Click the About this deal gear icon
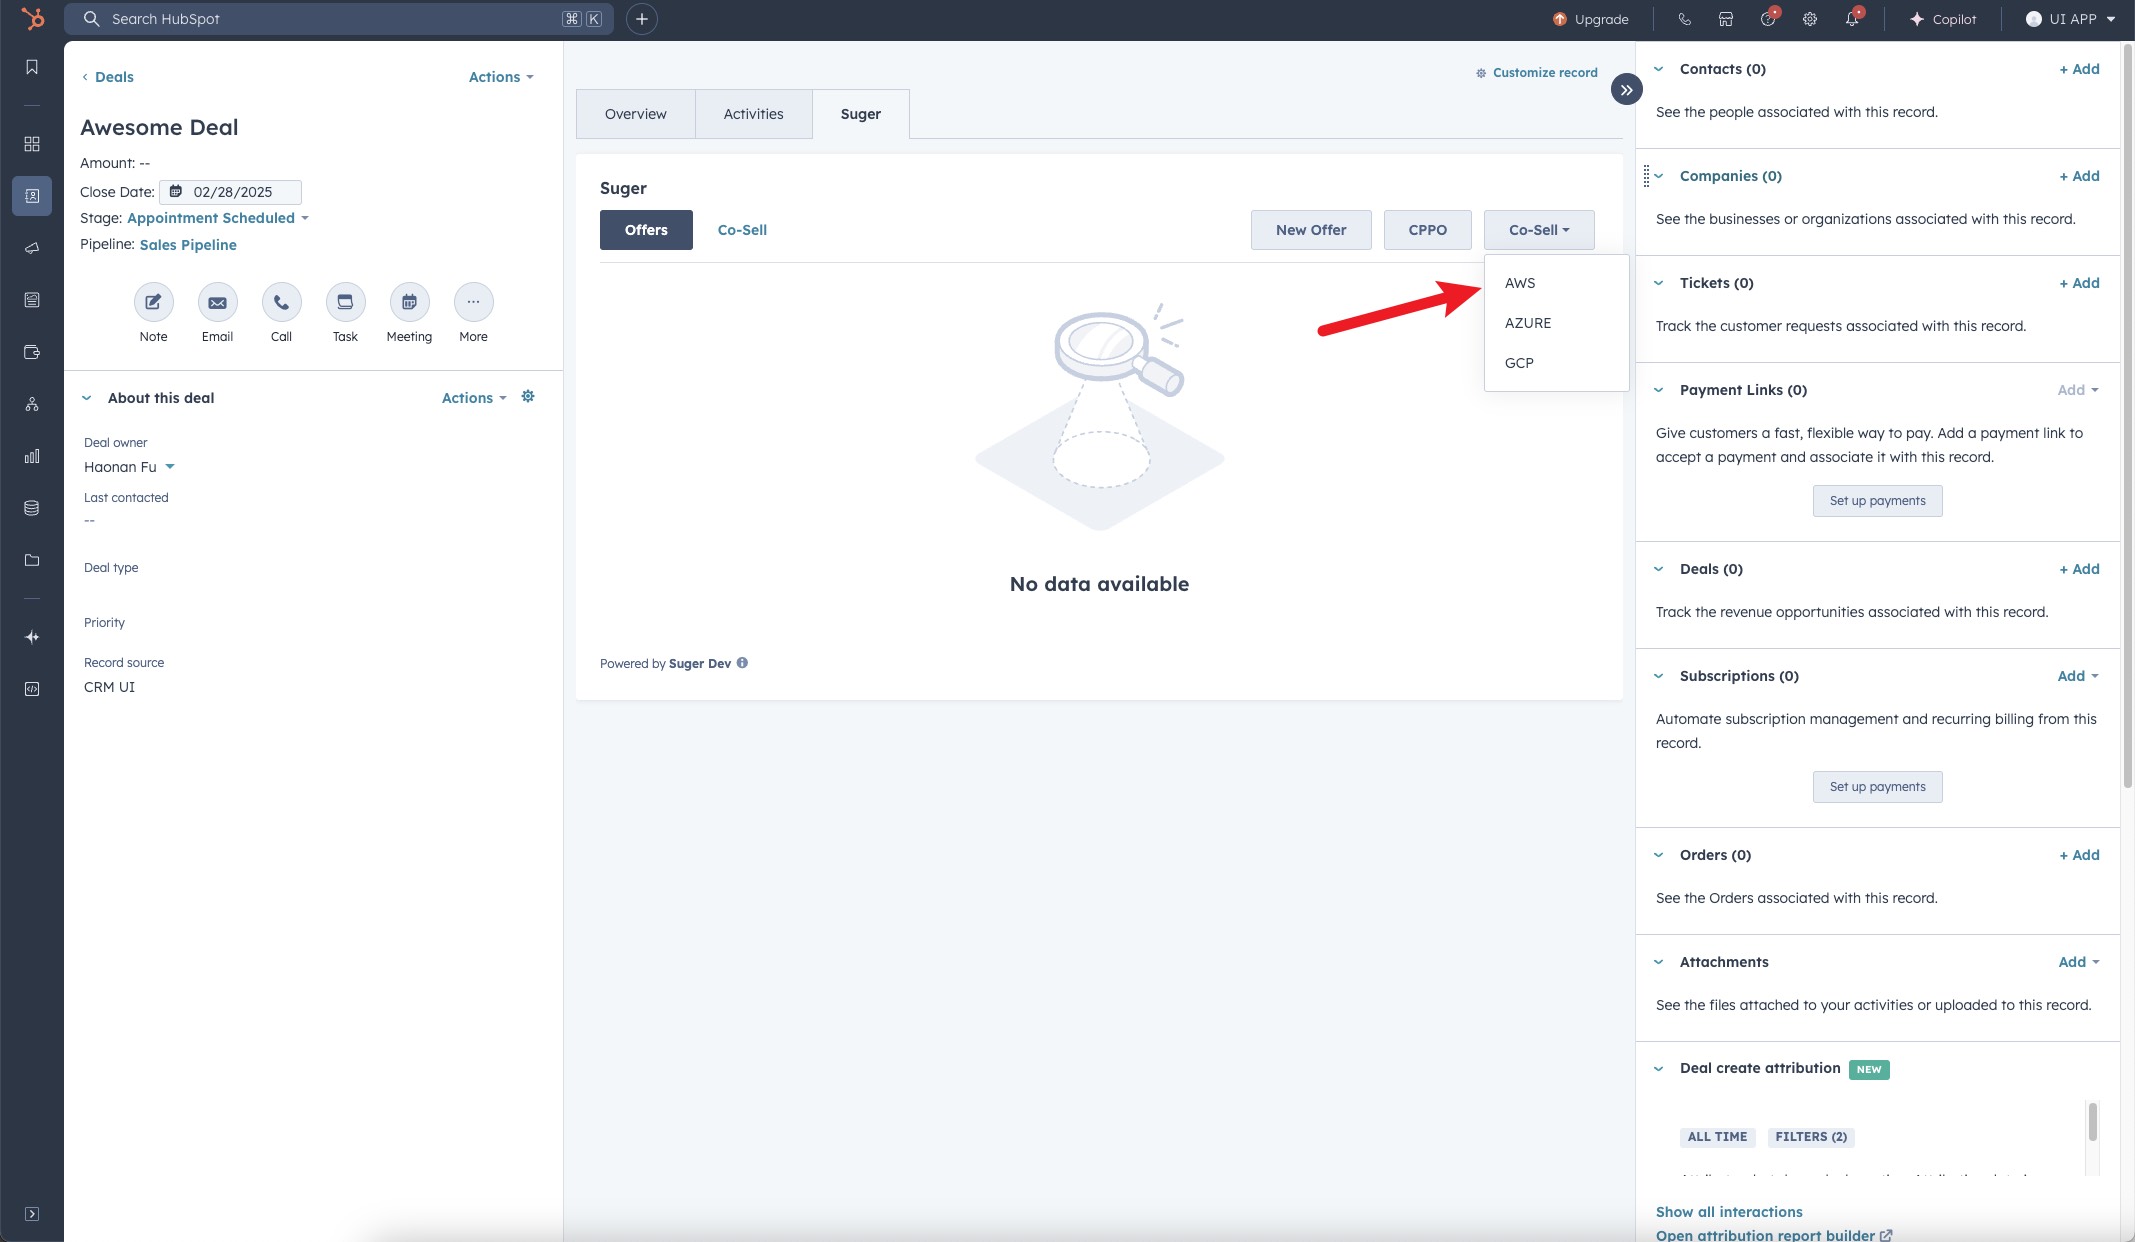This screenshot has width=2135, height=1242. pyautogui.click(x=528, y=397)
